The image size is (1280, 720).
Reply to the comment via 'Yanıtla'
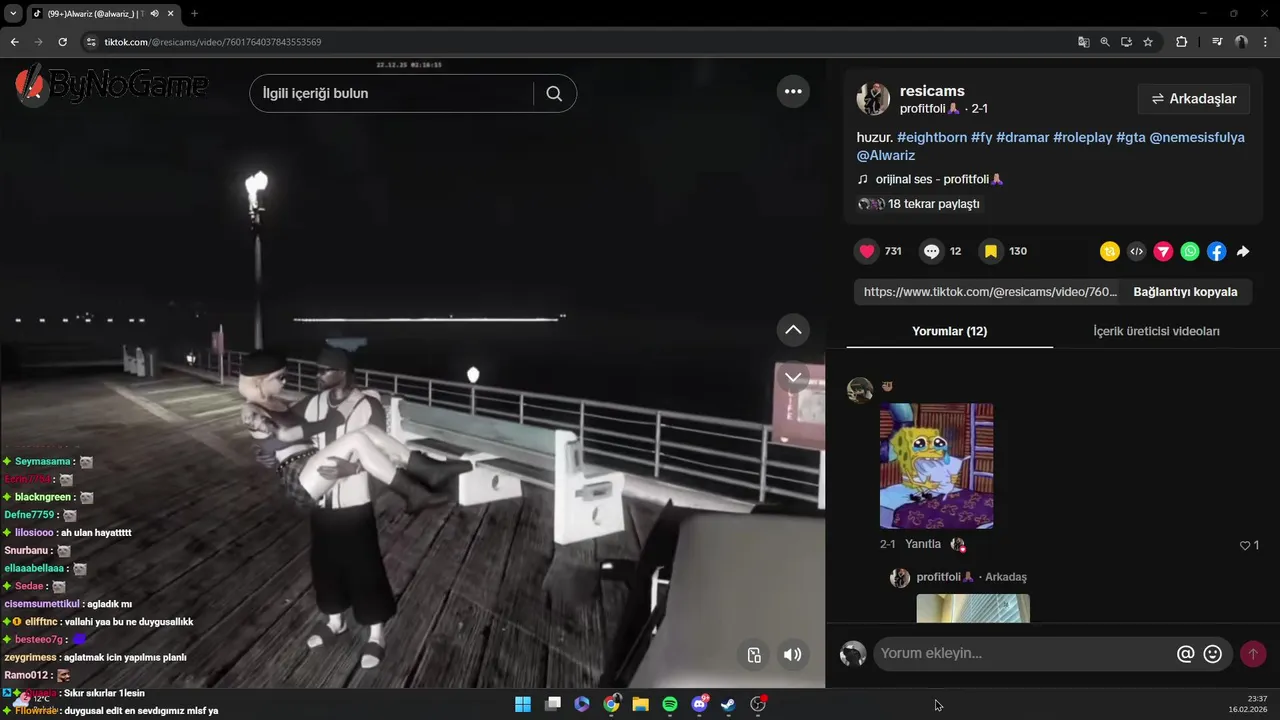click(923, 544)
